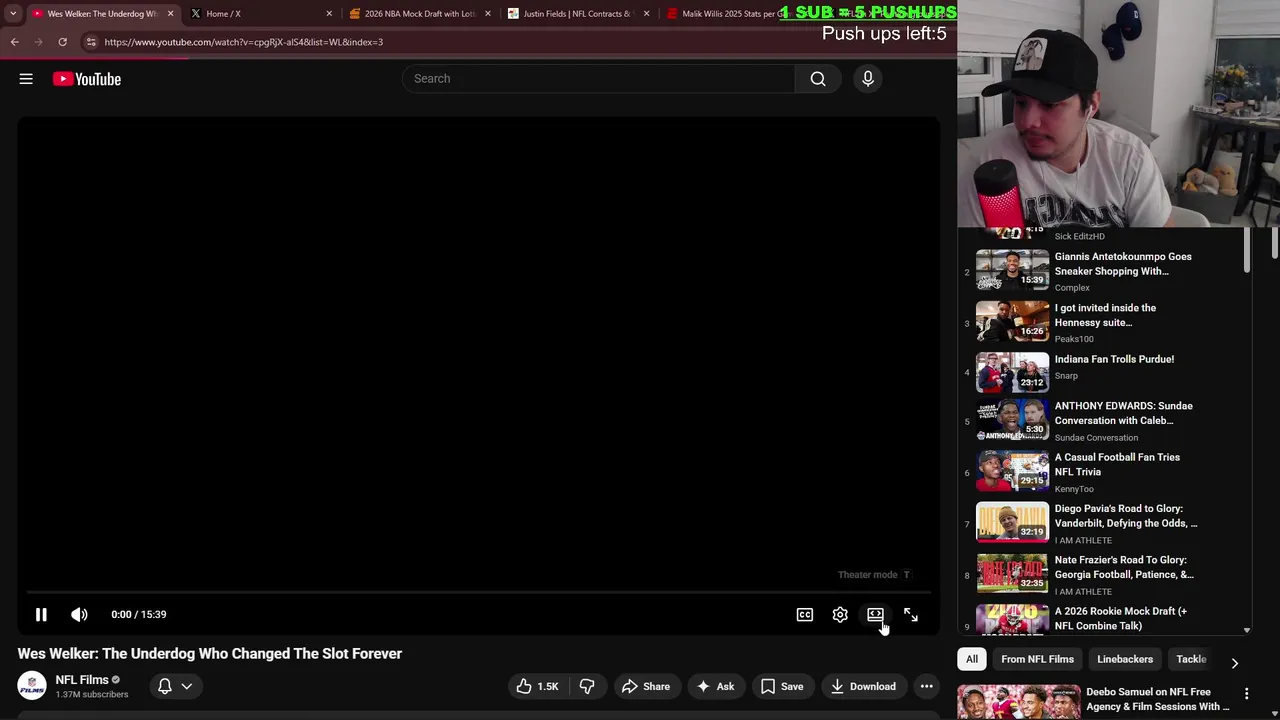Image resolution: width=1280 pixels, height=720 pixels.
Task: Open the browser tab list dropdown
Action: pyautogui.click(x=13, y=14)
